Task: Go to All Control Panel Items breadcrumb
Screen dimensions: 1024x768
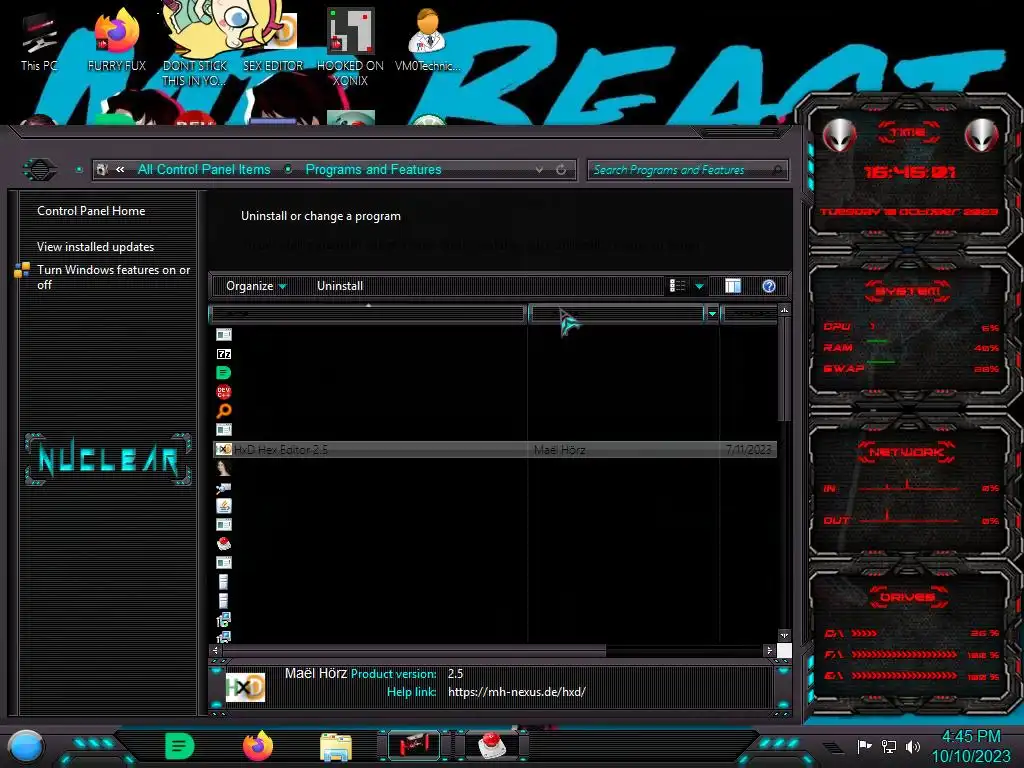Action: 204,170
